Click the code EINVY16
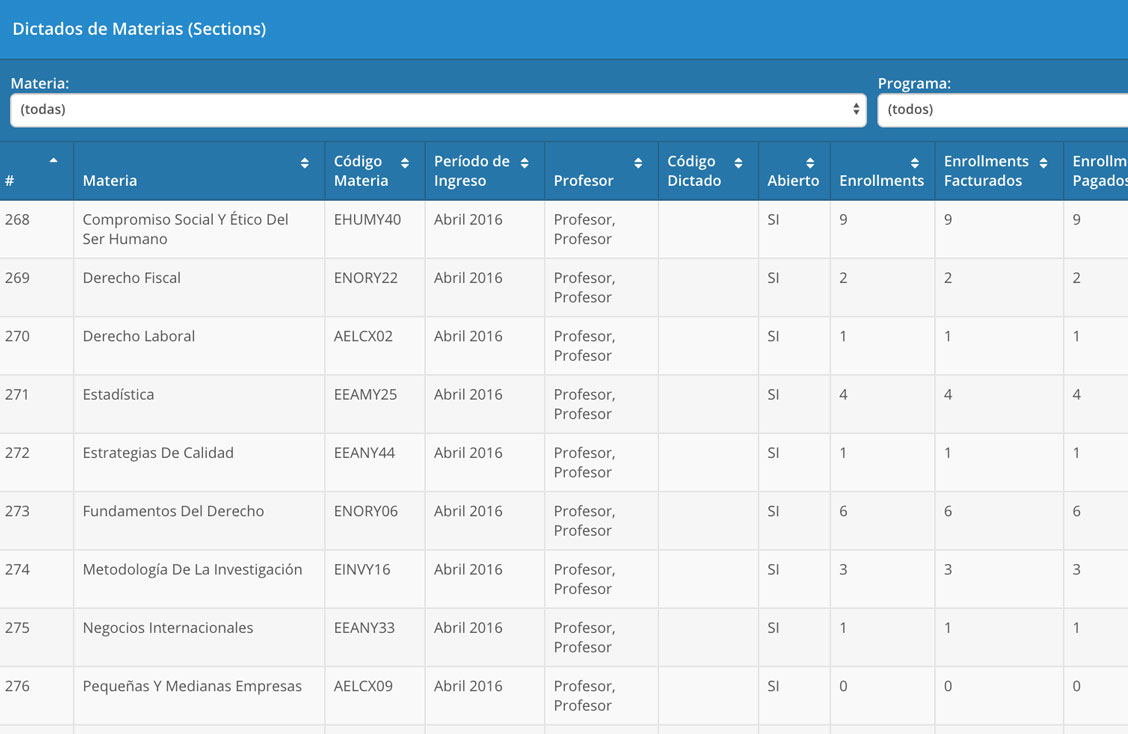This screenshot has width=1128, height=734. pyautogui.click(x=362, y=569)
